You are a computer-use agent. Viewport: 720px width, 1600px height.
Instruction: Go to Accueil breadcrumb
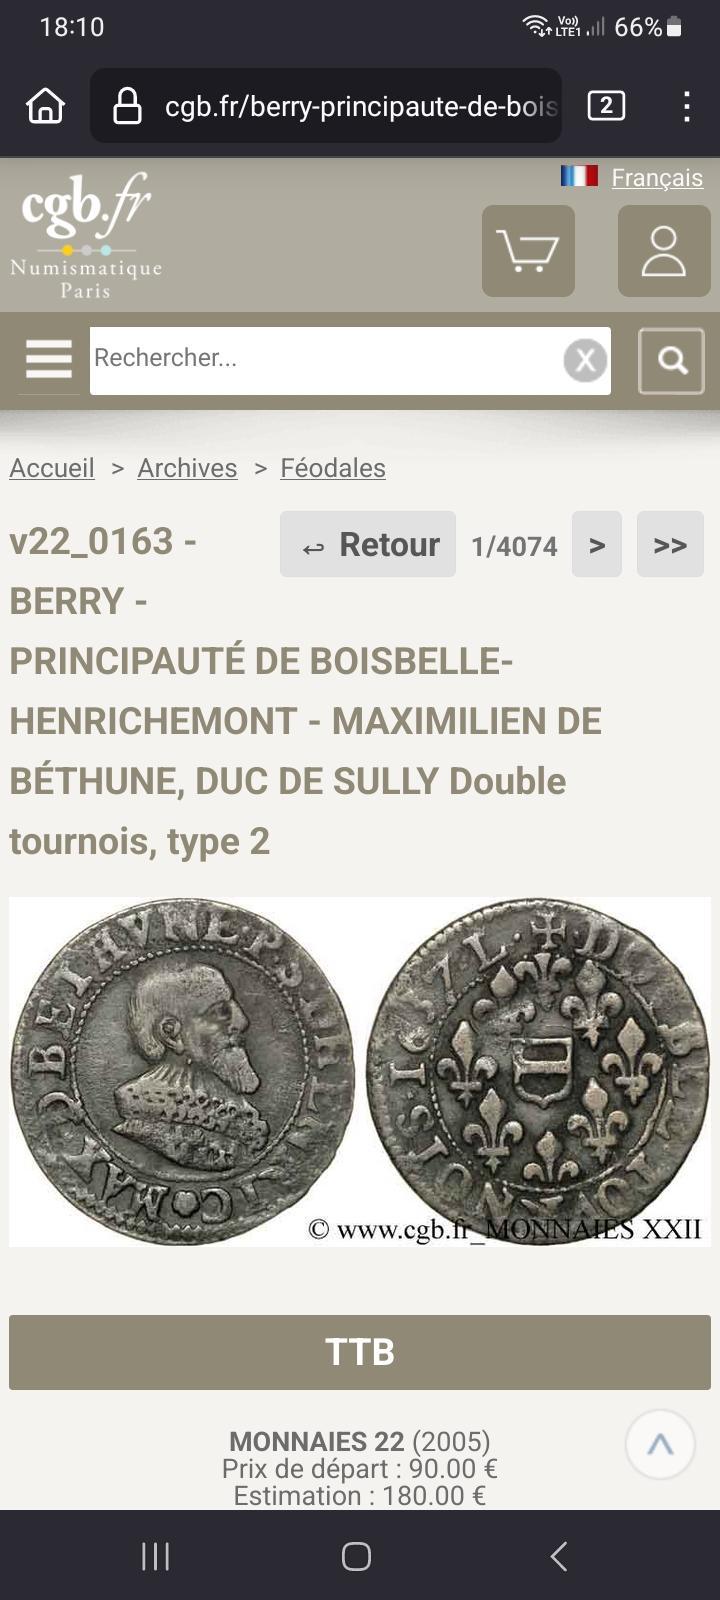[x=52, y=468]
